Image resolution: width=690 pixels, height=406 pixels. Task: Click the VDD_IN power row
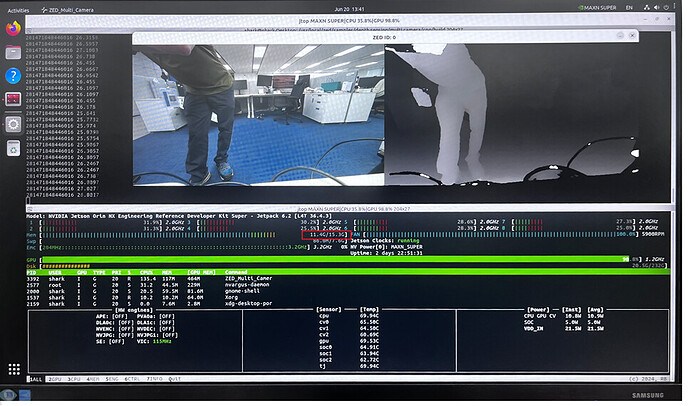tap(563, 329)
